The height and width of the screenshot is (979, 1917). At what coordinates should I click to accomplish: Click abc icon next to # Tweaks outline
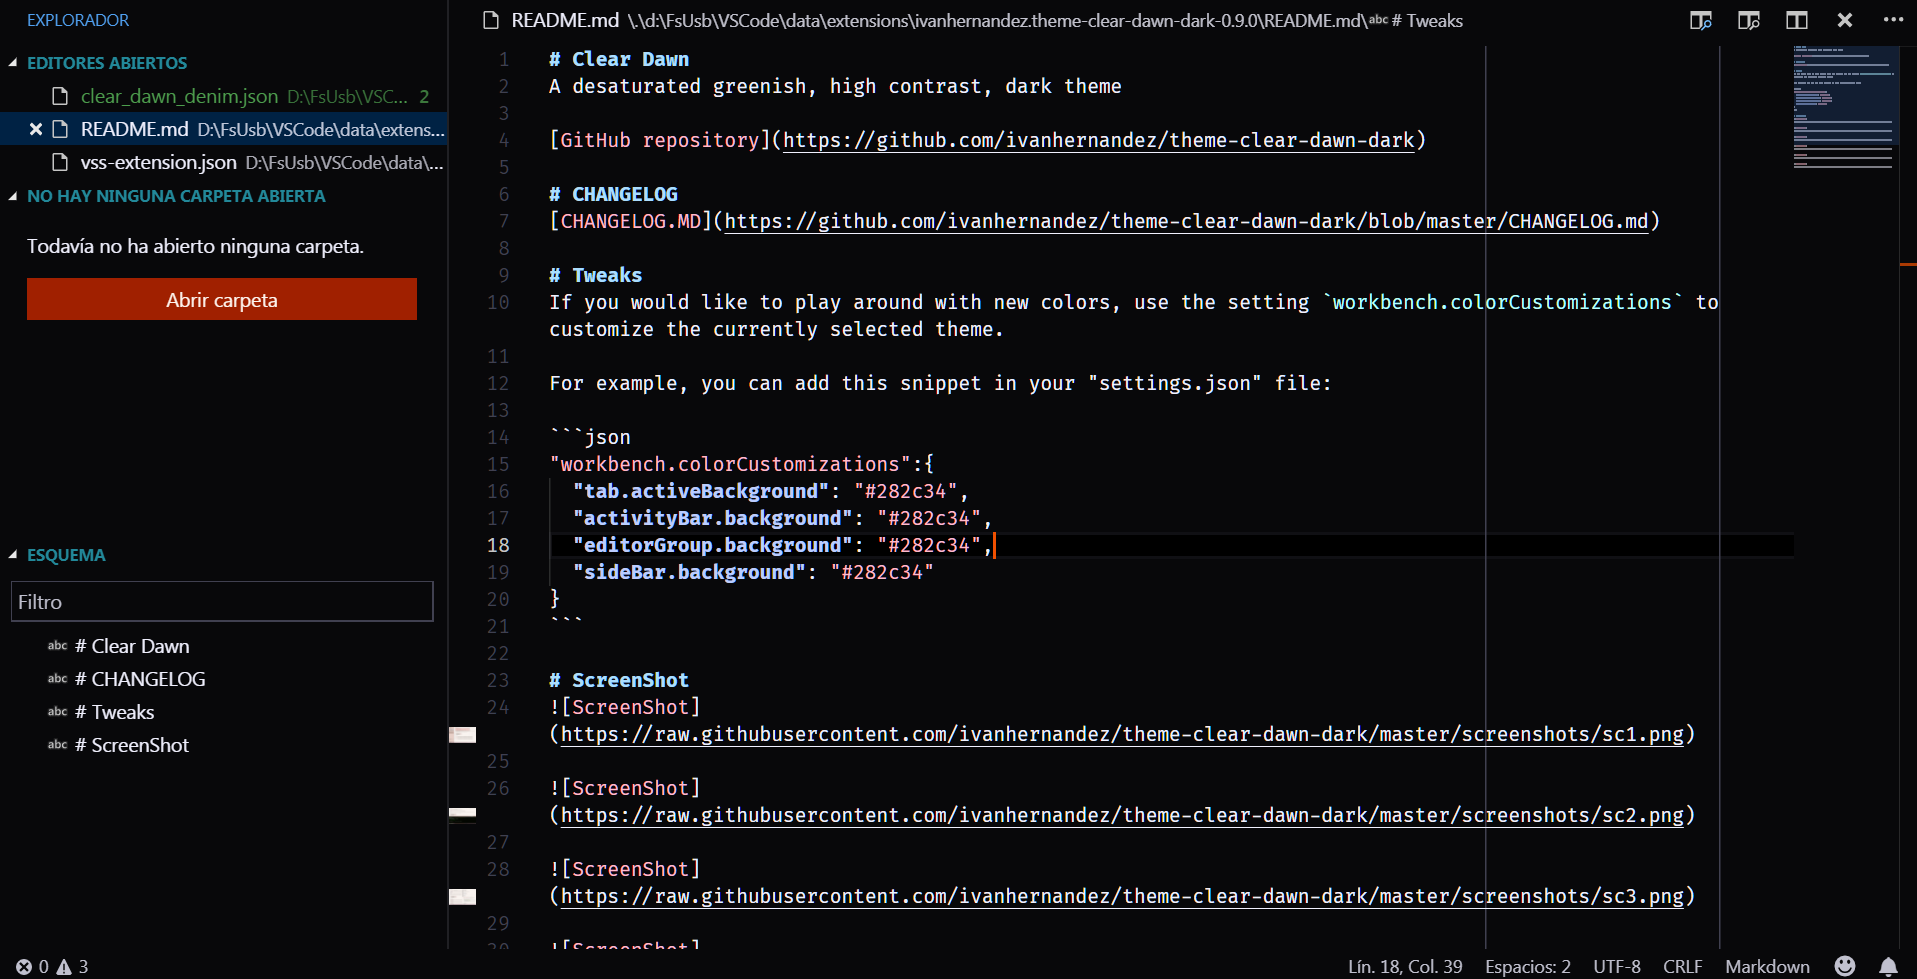(58, 712)
